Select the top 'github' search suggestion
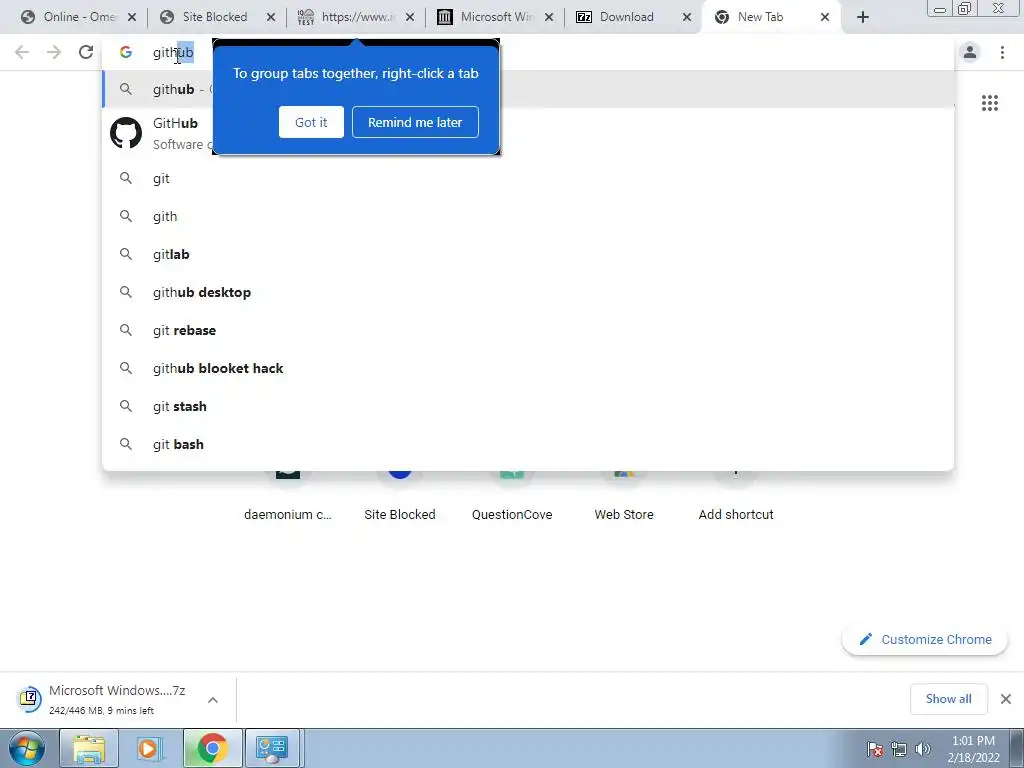 pyautogui.click(x=528, y=89)
